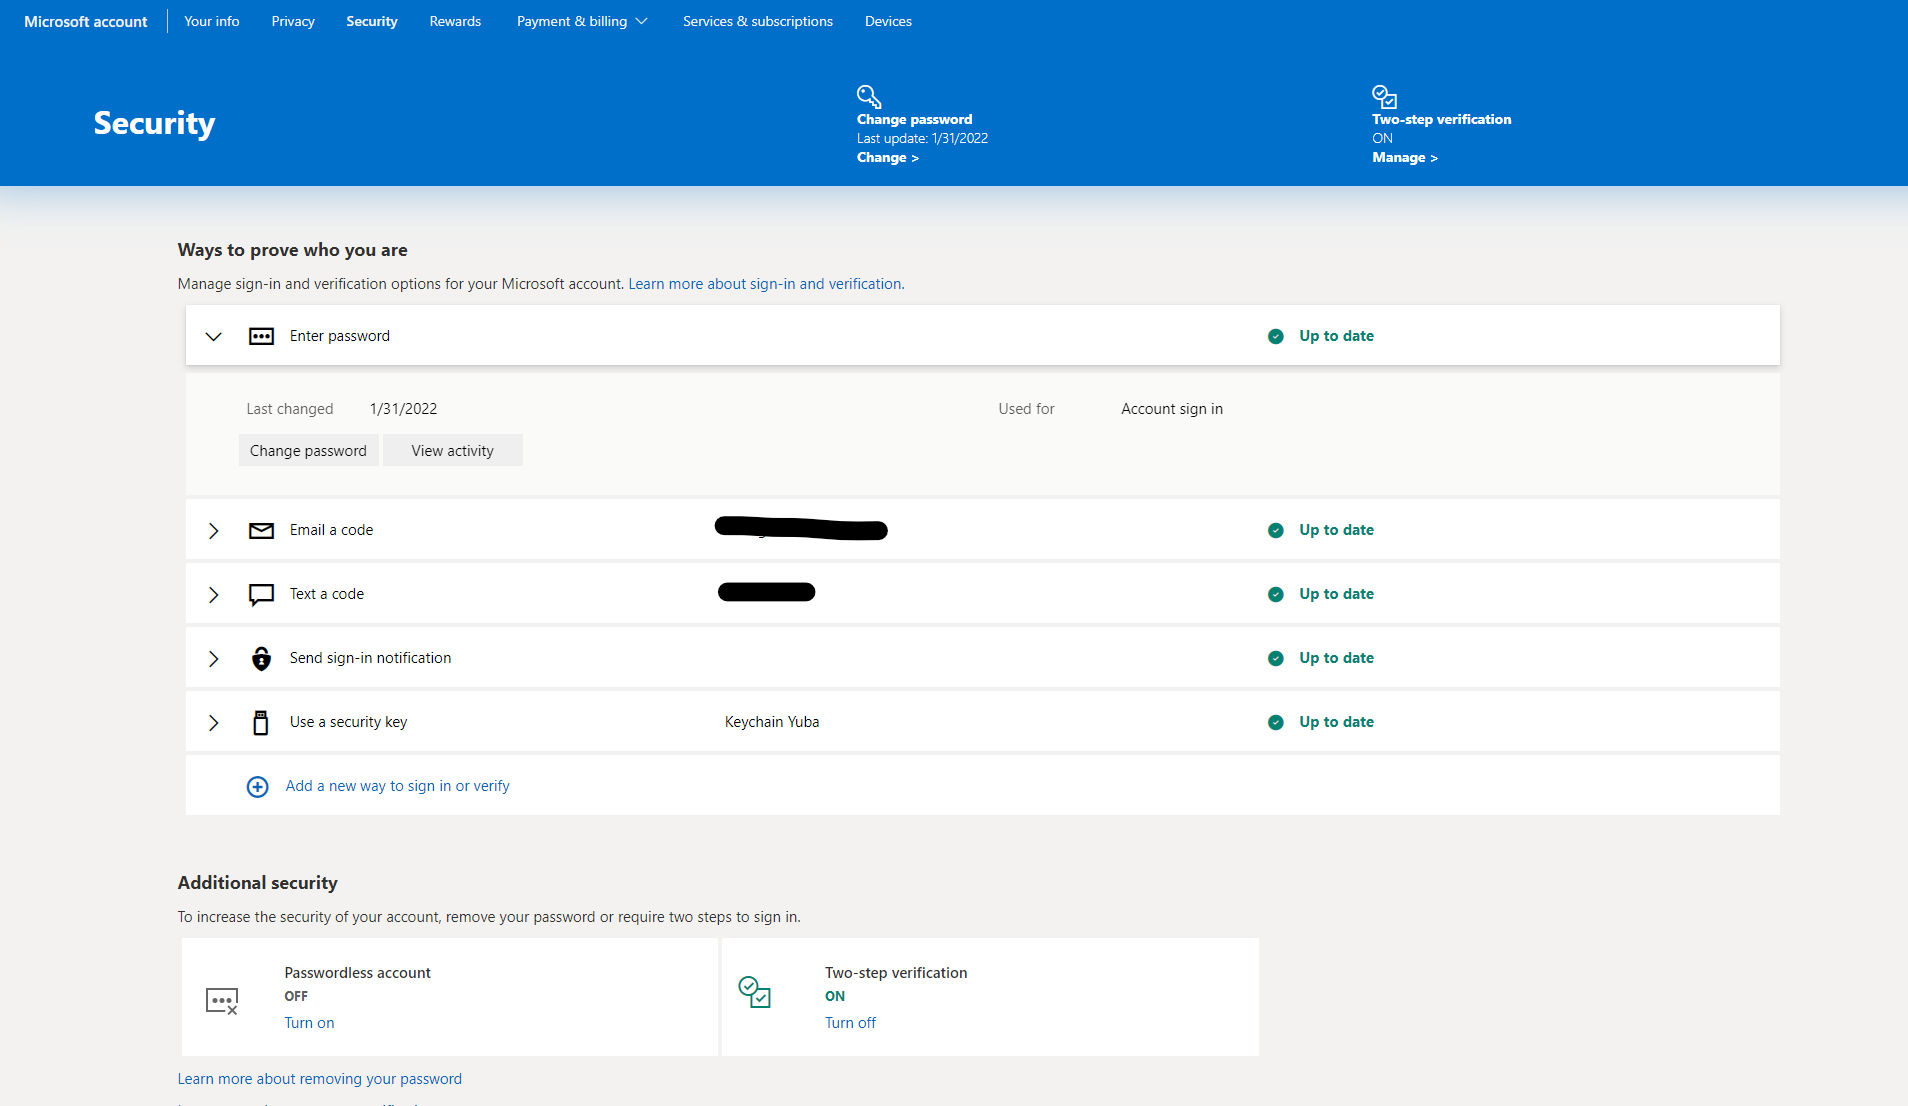1908x1106 pixels.
Task: Click the chat bubble icon for Text a code
Action: click(x=261, y=595)
